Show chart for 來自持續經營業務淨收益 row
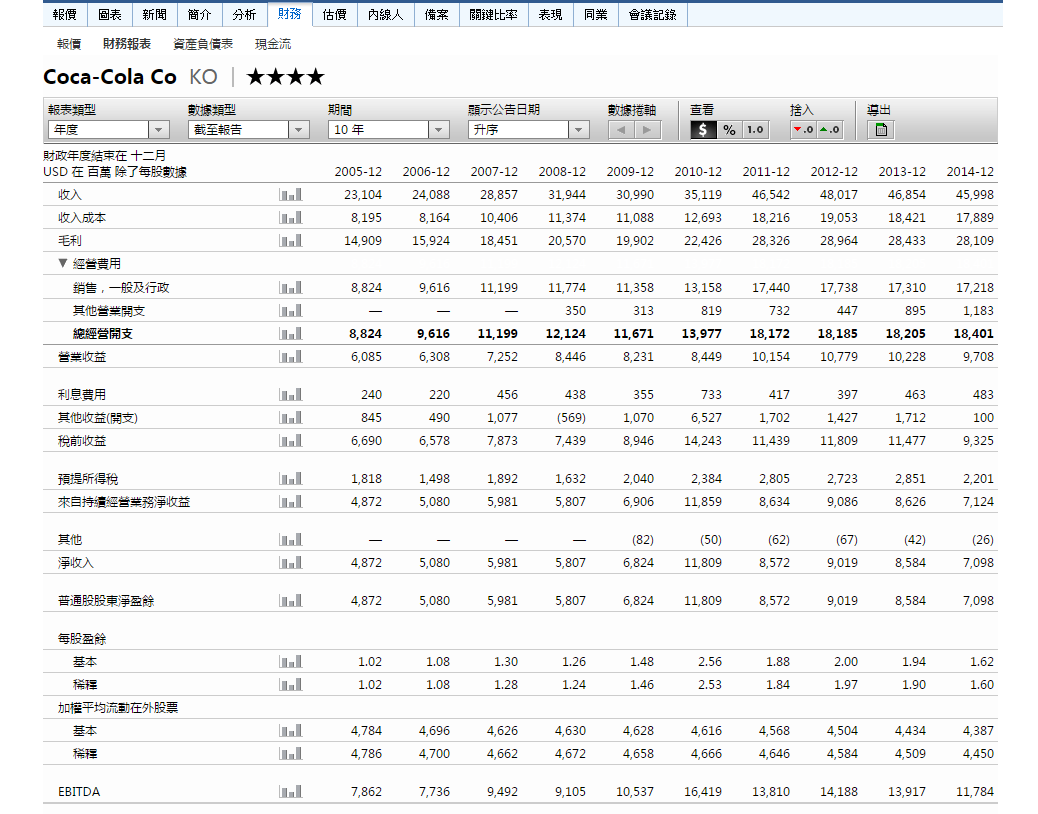This screenshot has width=1038, height=814. [x=291, y=502]
